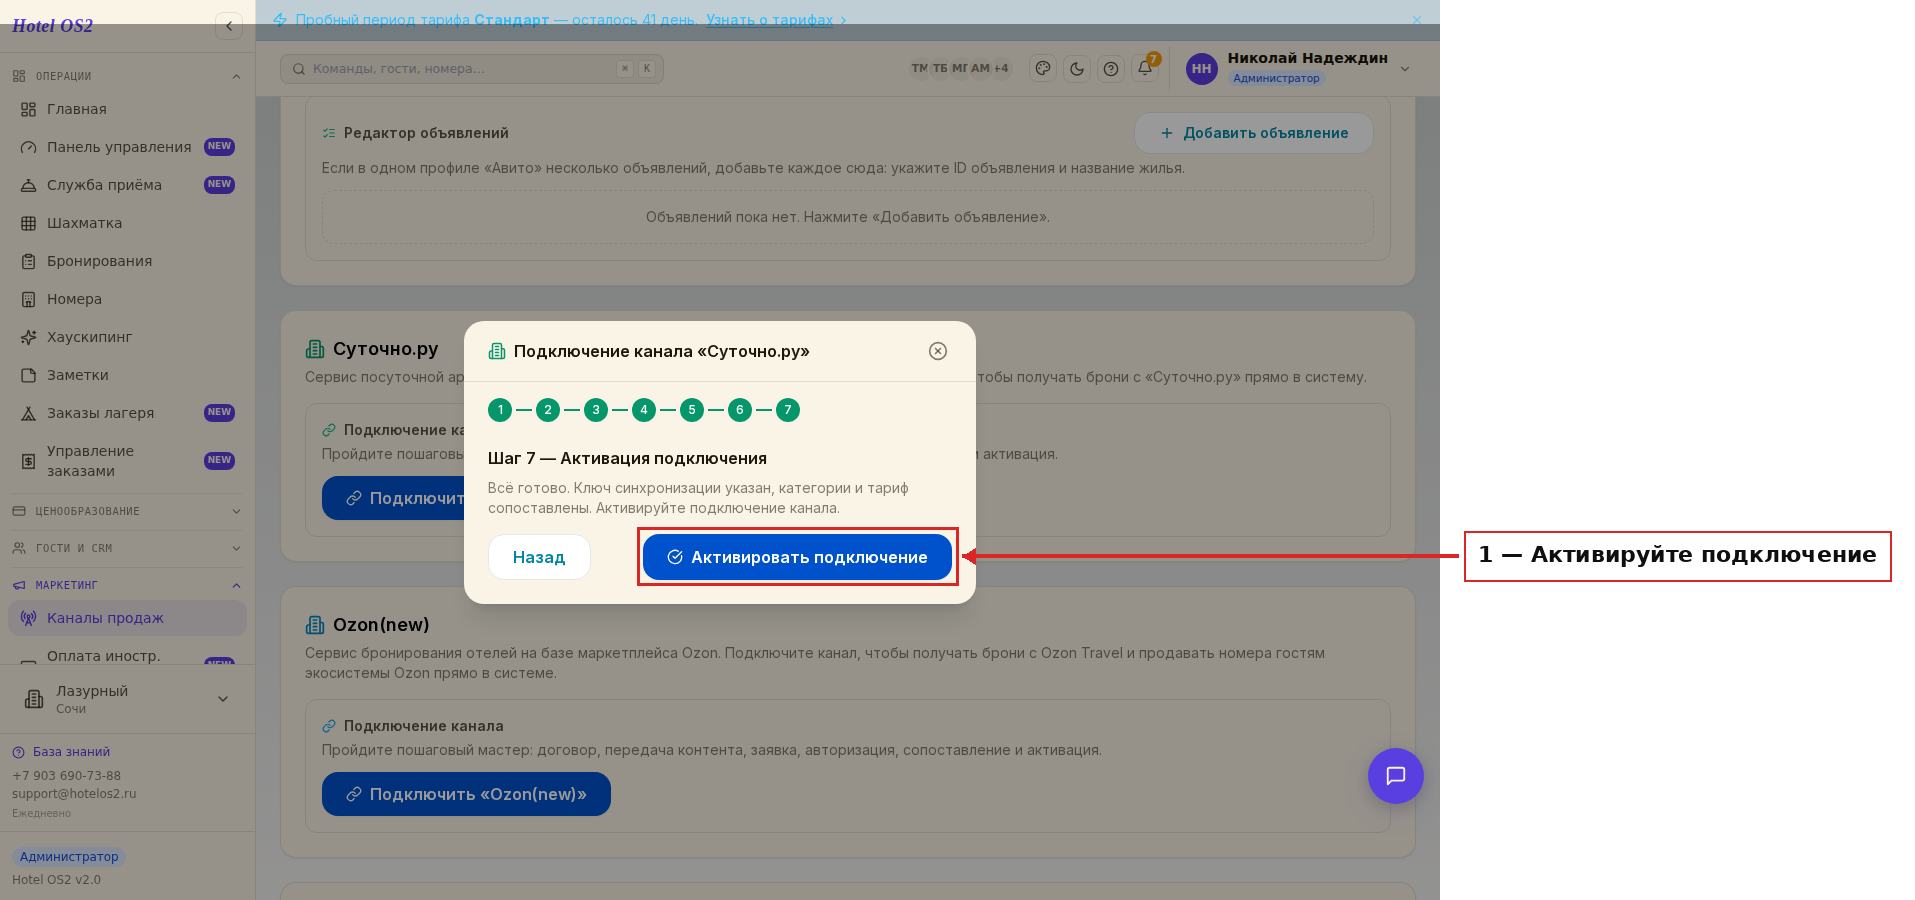Expand the Гости и CRM section
Viewport: 1915px width, 900px height.
click(127, 548)
